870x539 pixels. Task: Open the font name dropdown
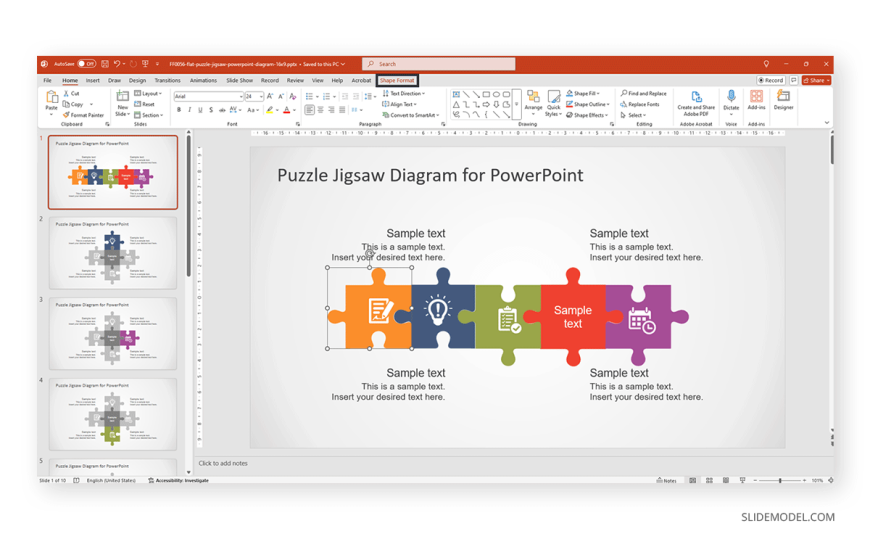pyautogui.click(x=241, y=97)
